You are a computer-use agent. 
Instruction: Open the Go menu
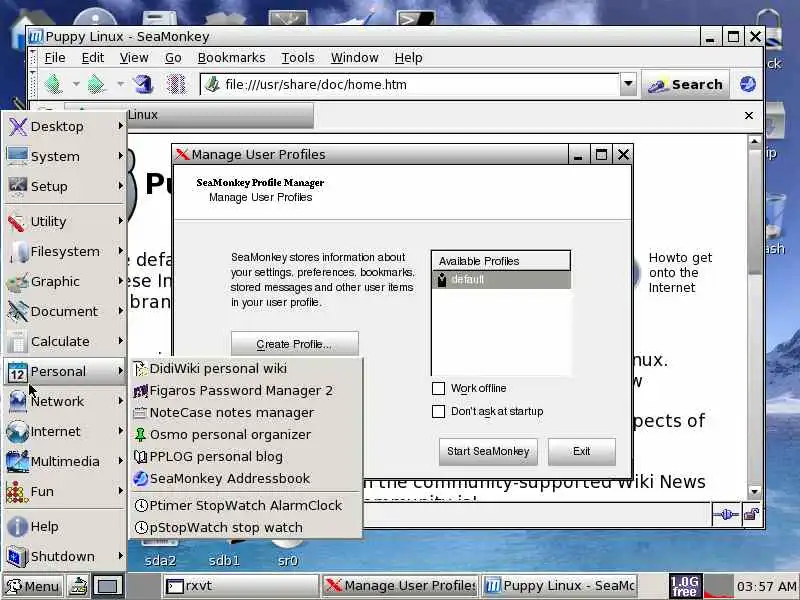173,58
